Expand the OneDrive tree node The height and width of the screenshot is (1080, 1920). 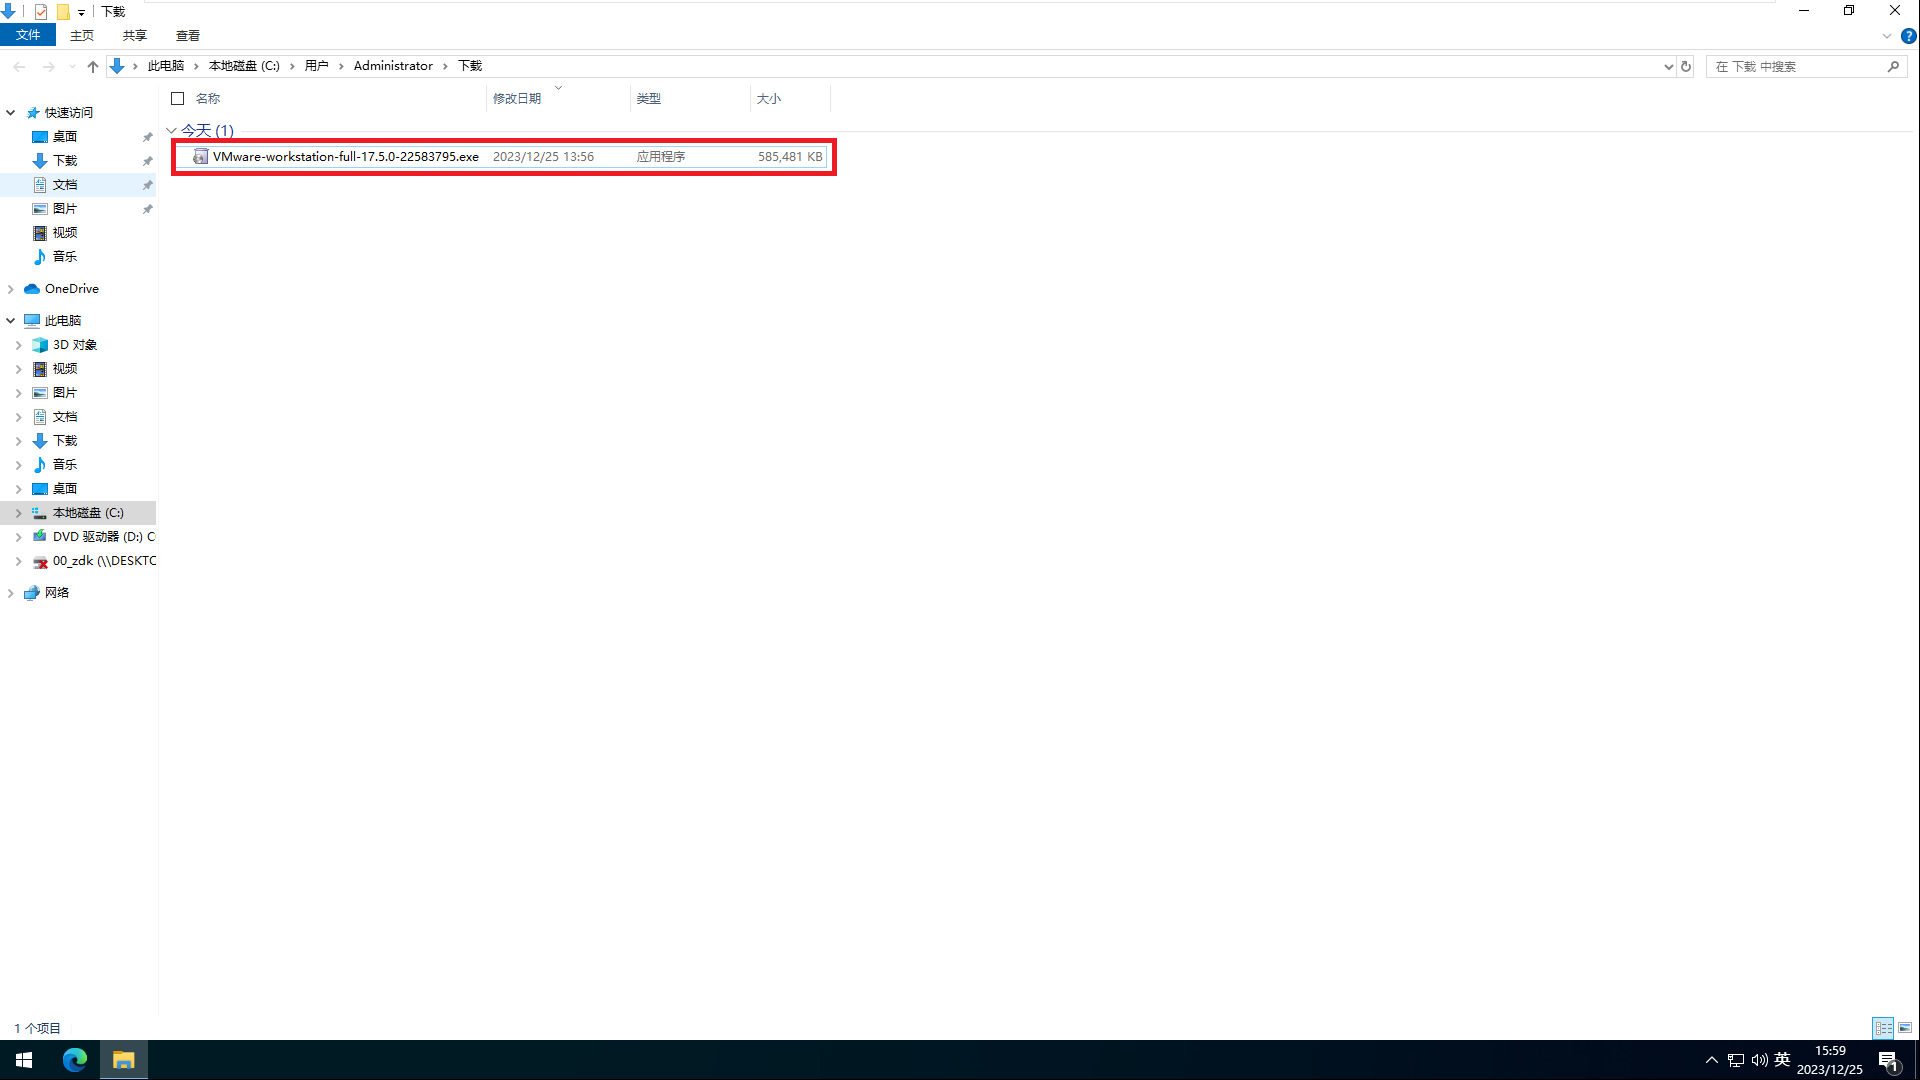[10, 289]
